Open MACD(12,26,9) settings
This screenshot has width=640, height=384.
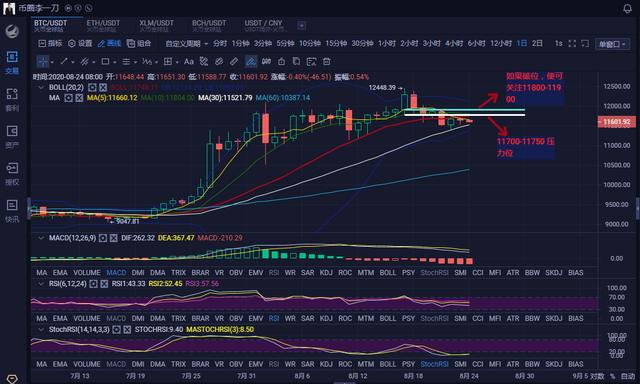[103, 238]
